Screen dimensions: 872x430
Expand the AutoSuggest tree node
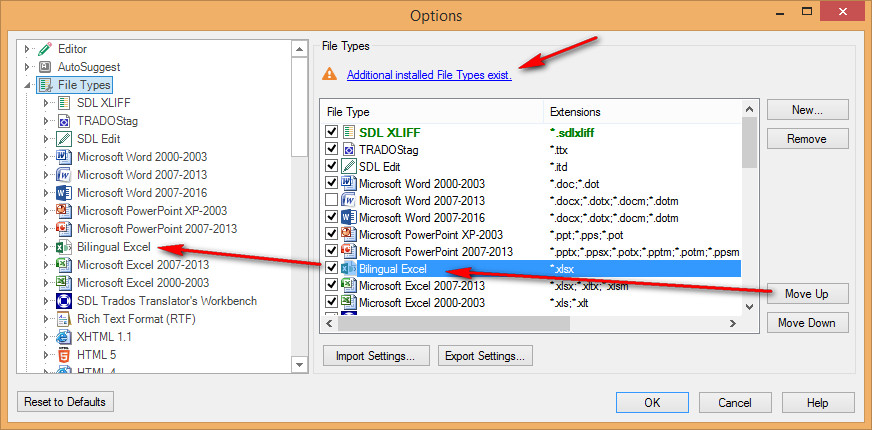point(26,67)
